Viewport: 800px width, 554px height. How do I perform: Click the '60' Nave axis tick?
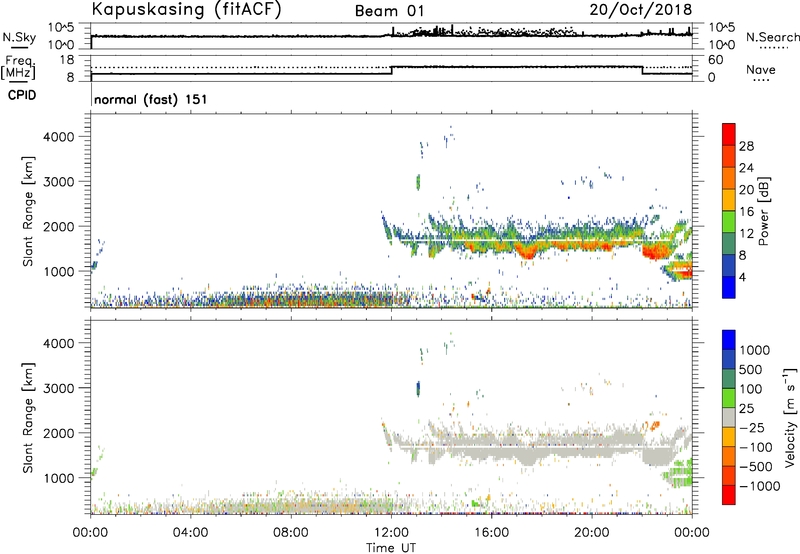715,60
